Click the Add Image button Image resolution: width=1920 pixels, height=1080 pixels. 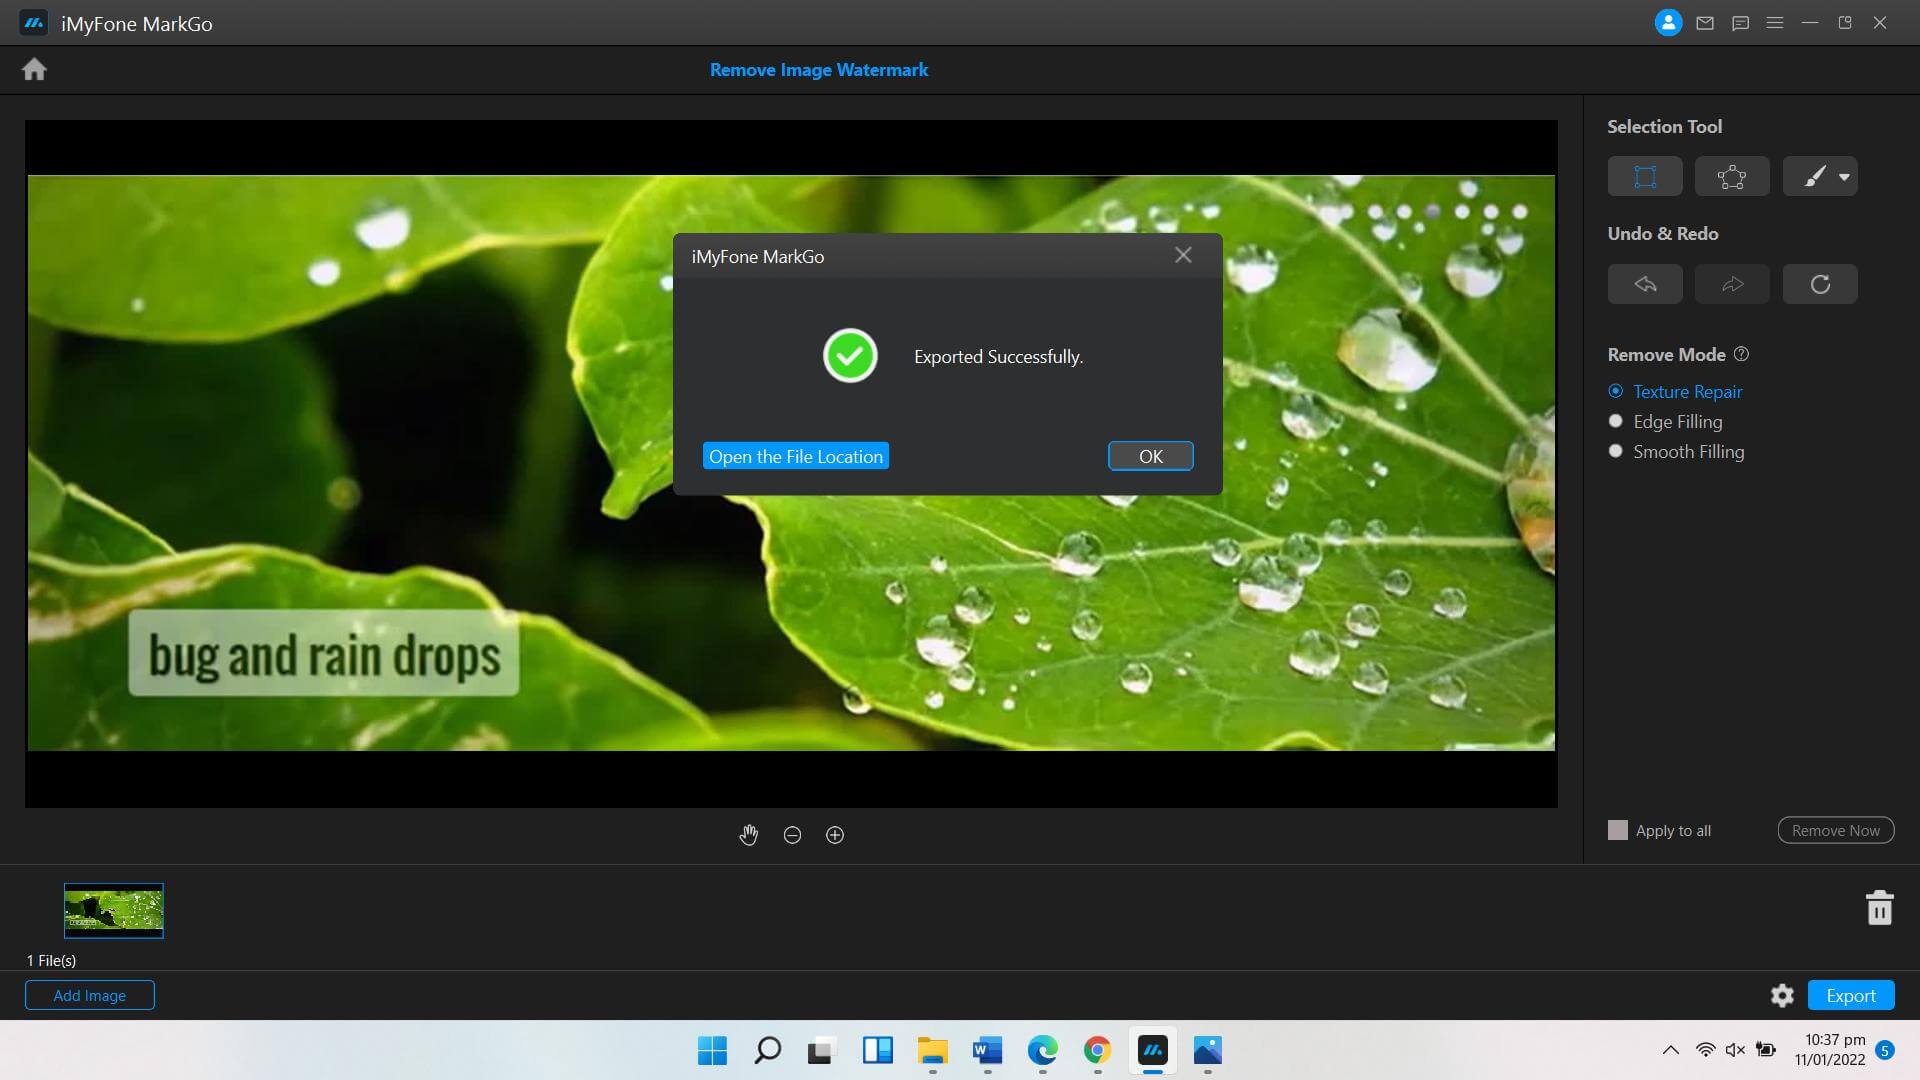coord(90,995)
